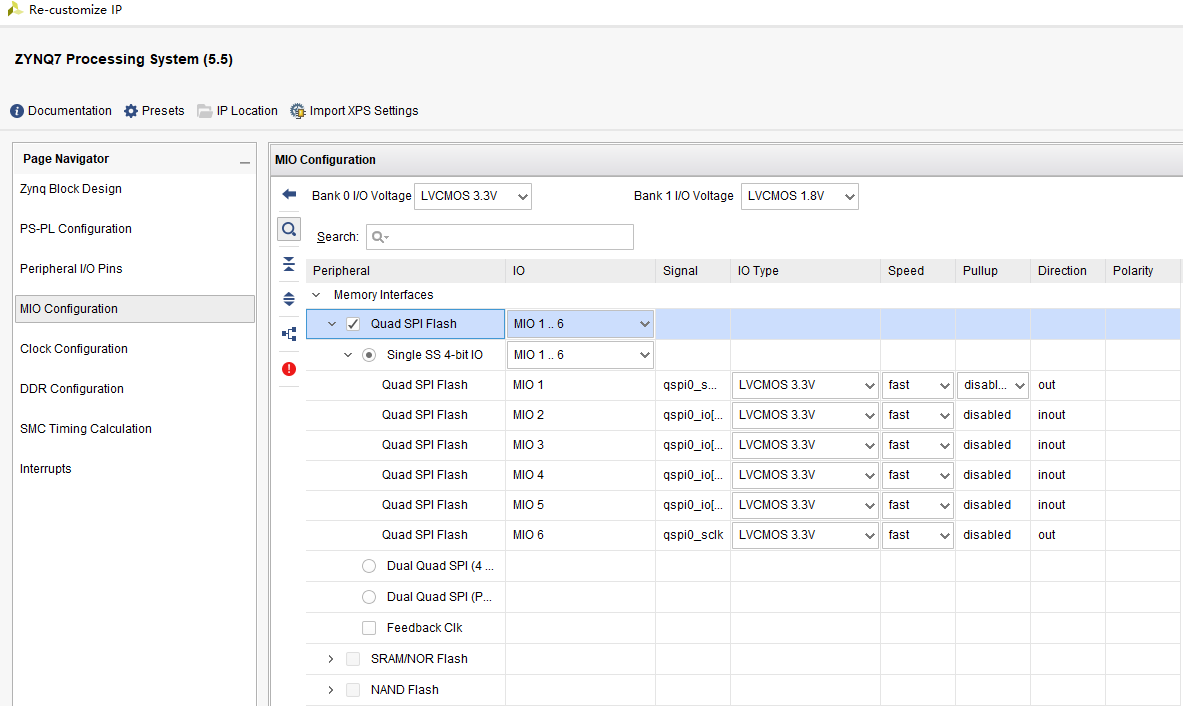Viewport: 1183px width, 706px height.
Task: Uncheck the Quad SPI Flash checkbox
Action: (x=352, y=324)
